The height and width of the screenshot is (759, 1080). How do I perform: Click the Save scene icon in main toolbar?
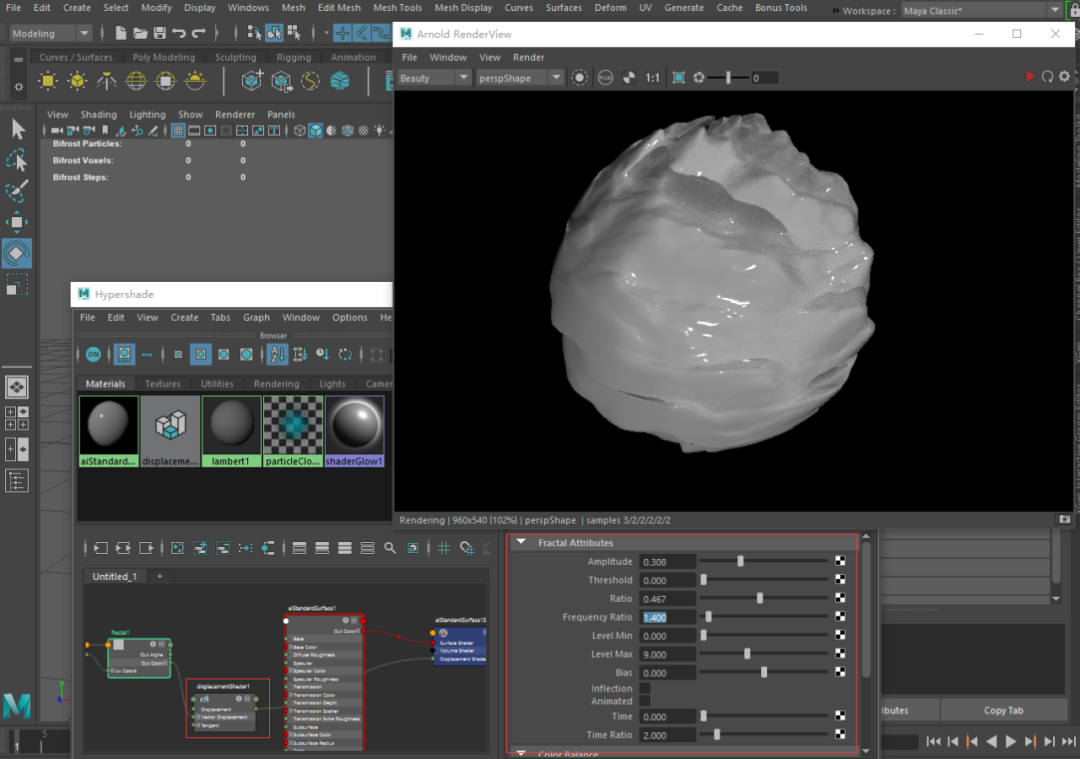pyautogui.click(x=160, y=33)
